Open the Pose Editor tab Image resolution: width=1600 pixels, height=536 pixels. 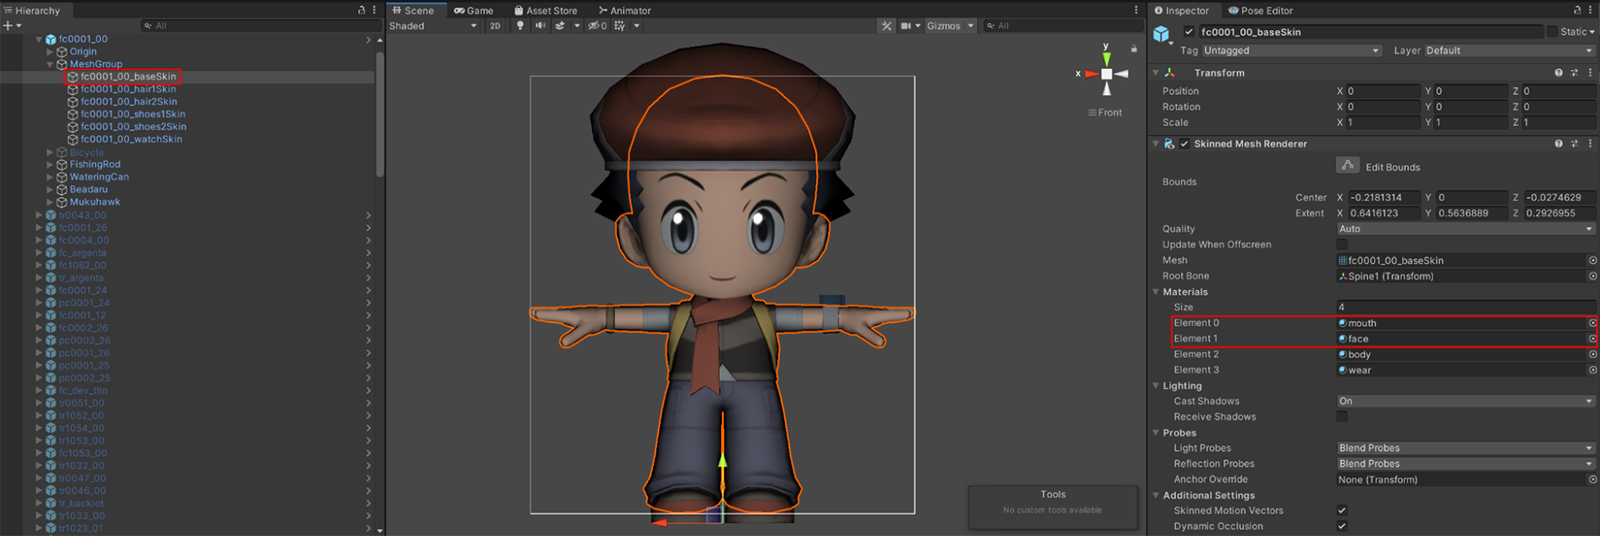(x=1260, y=10)
